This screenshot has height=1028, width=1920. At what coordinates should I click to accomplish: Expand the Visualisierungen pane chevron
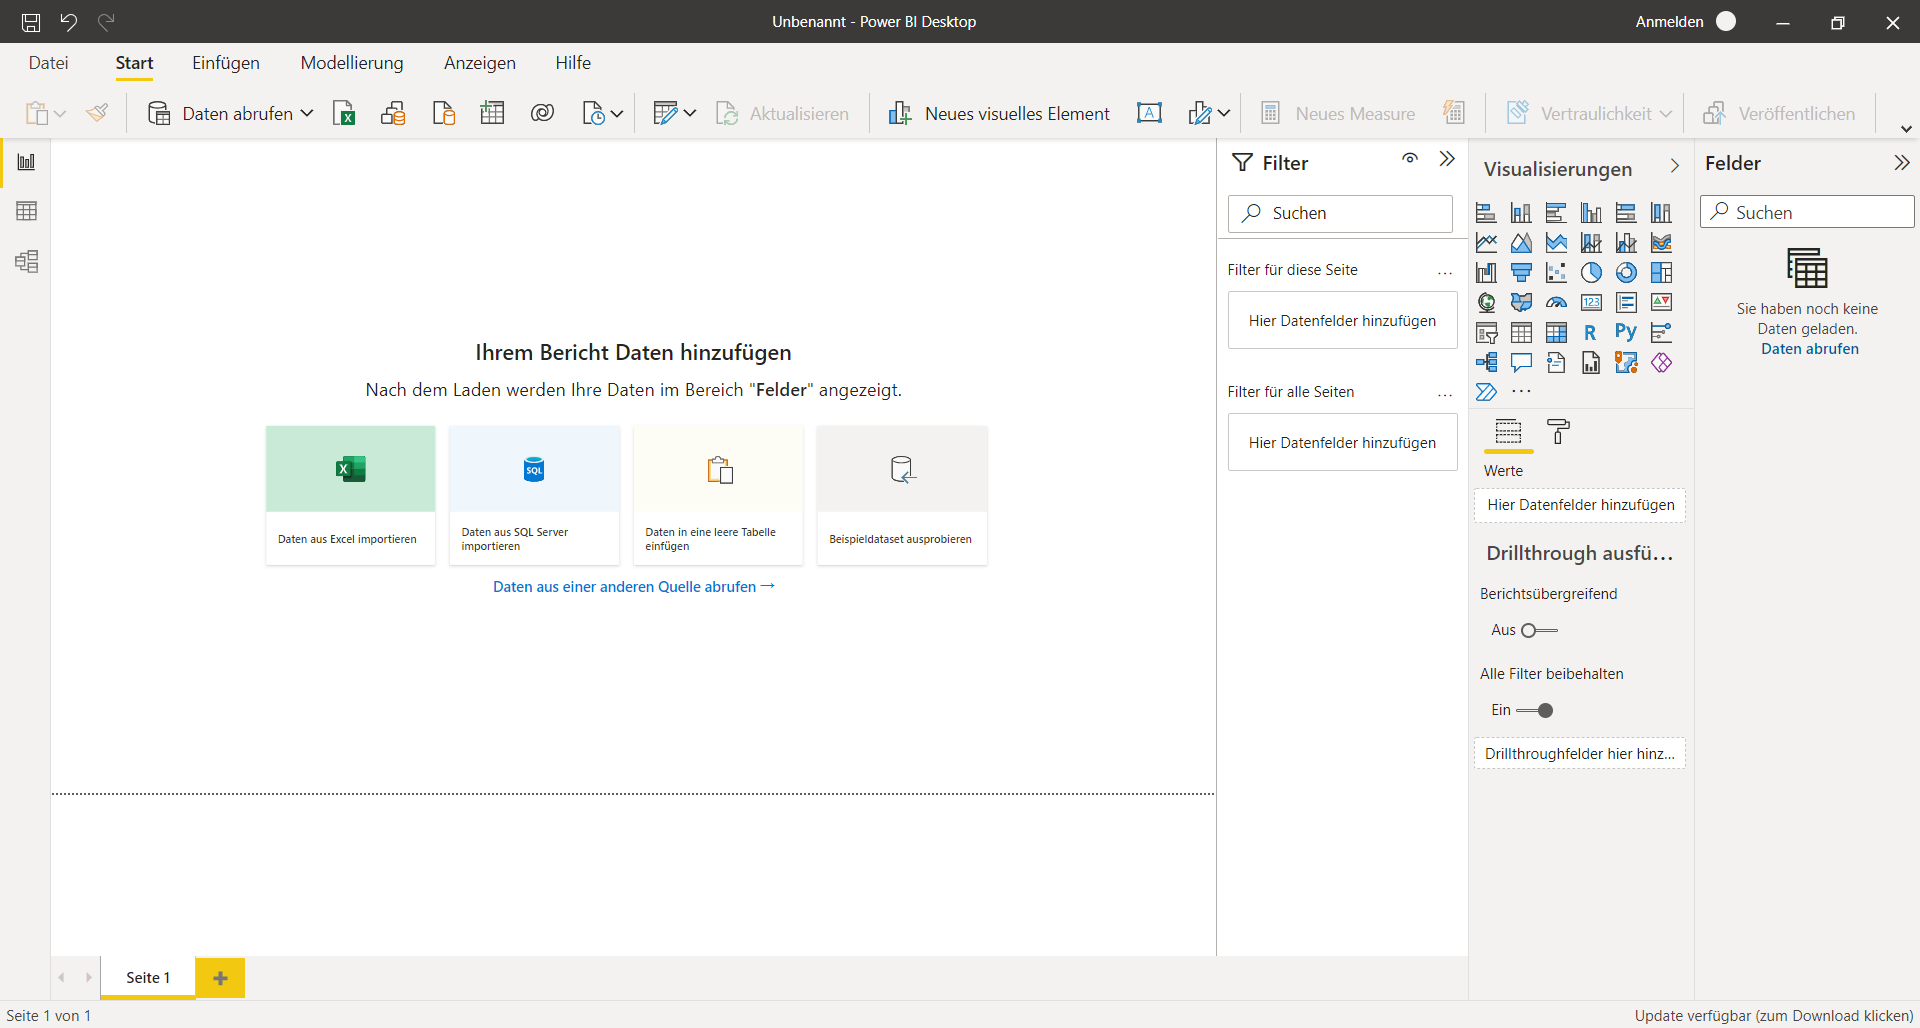[x=1675, y=166]
